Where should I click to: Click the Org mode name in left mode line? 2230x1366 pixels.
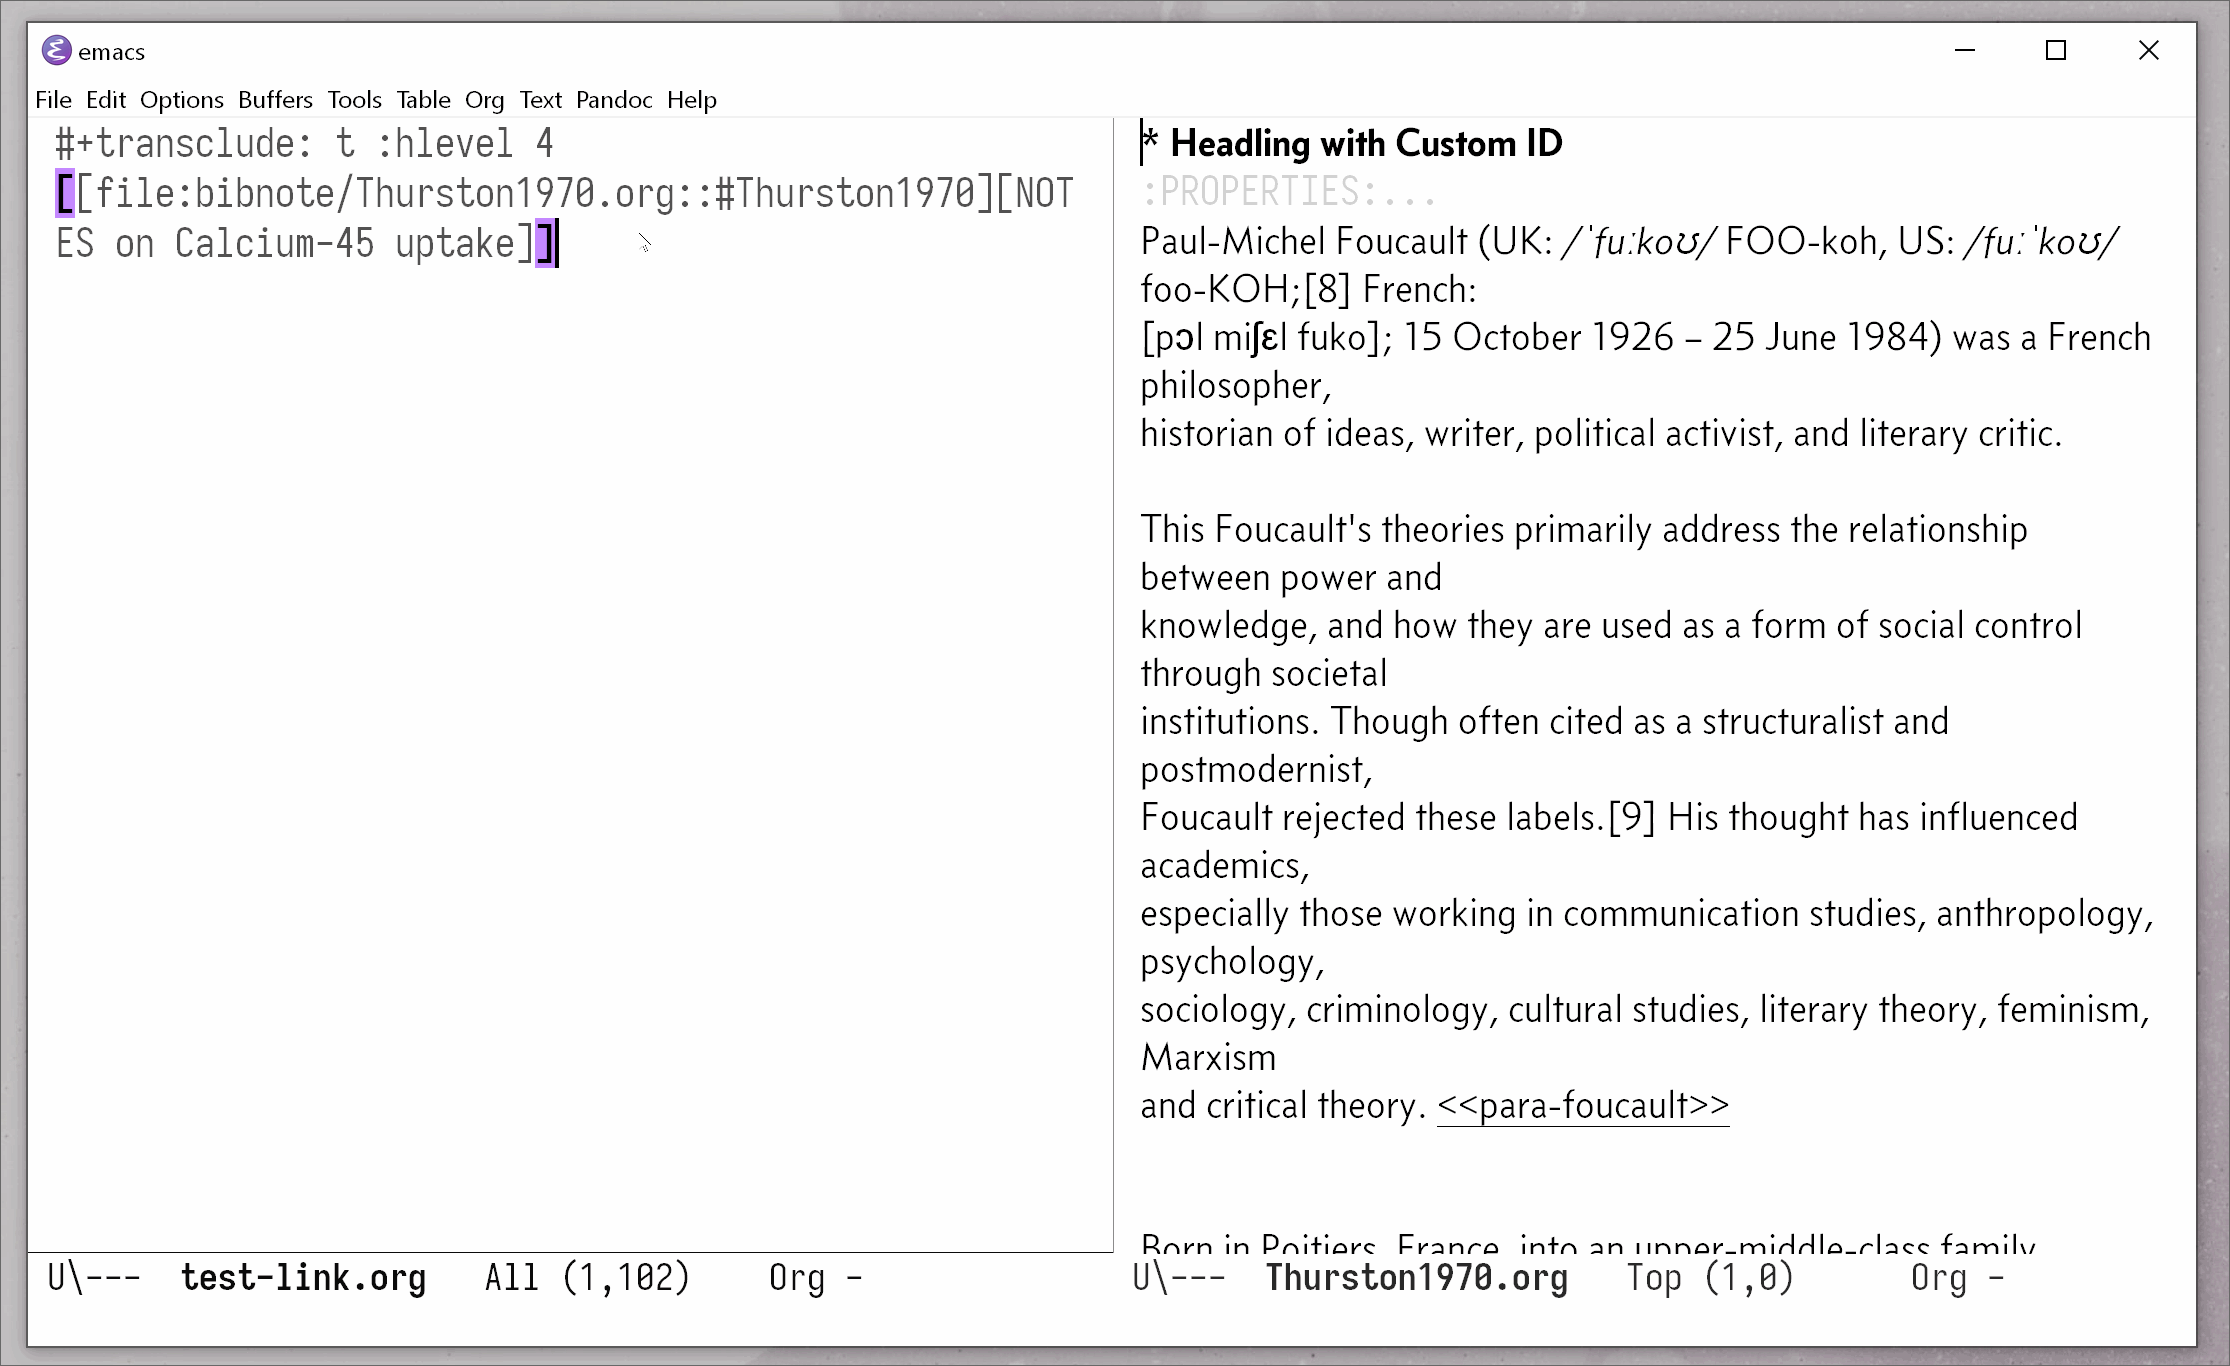click(x=795, y=1277)
